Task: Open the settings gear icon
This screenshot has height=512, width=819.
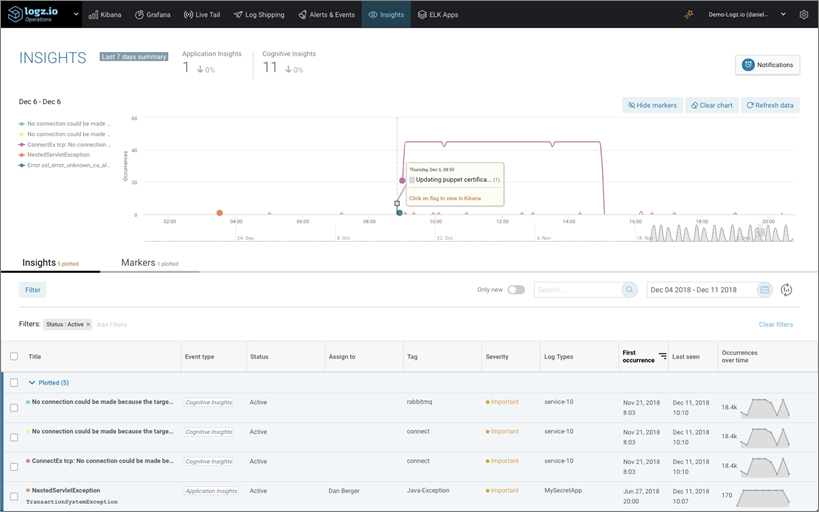Action: 804,15
